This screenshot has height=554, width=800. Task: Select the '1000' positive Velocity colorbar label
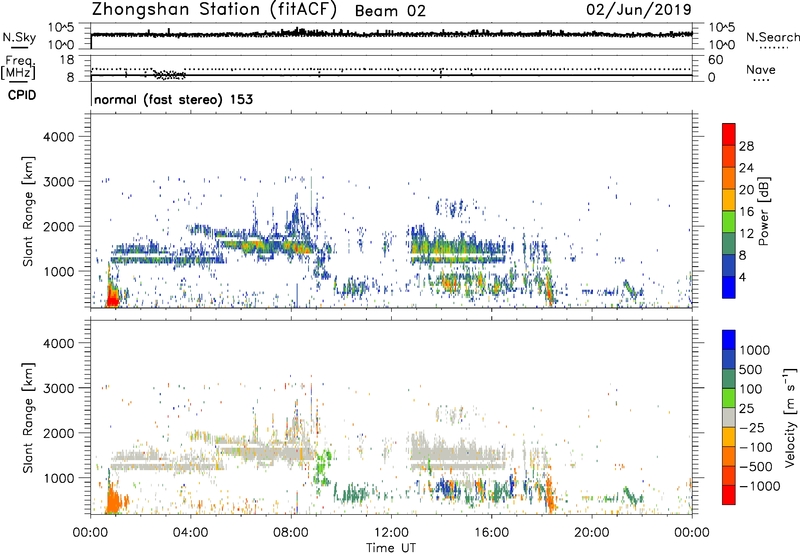[754, 350]
